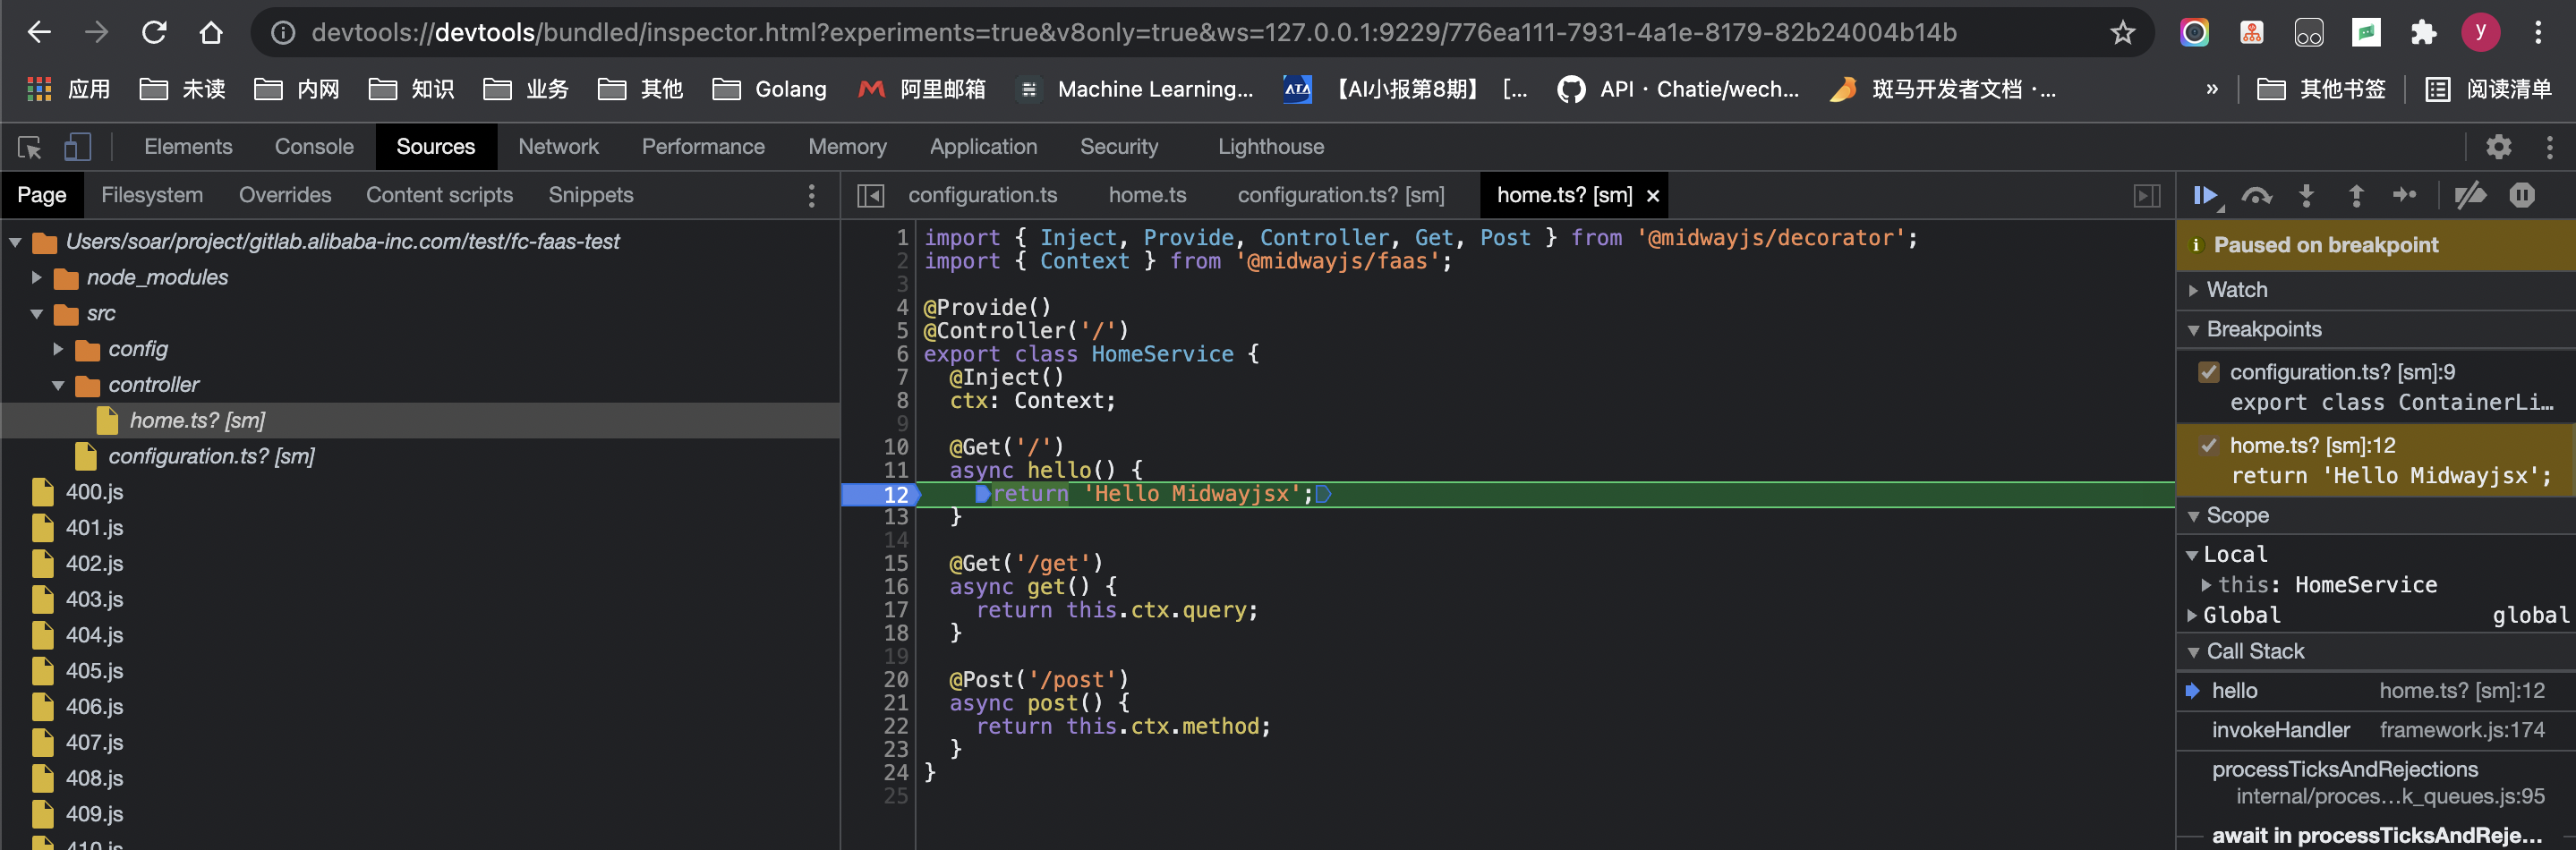2576x850 pixels.
Task: Open home.ts editor tab
Action: click(1147, 196)
